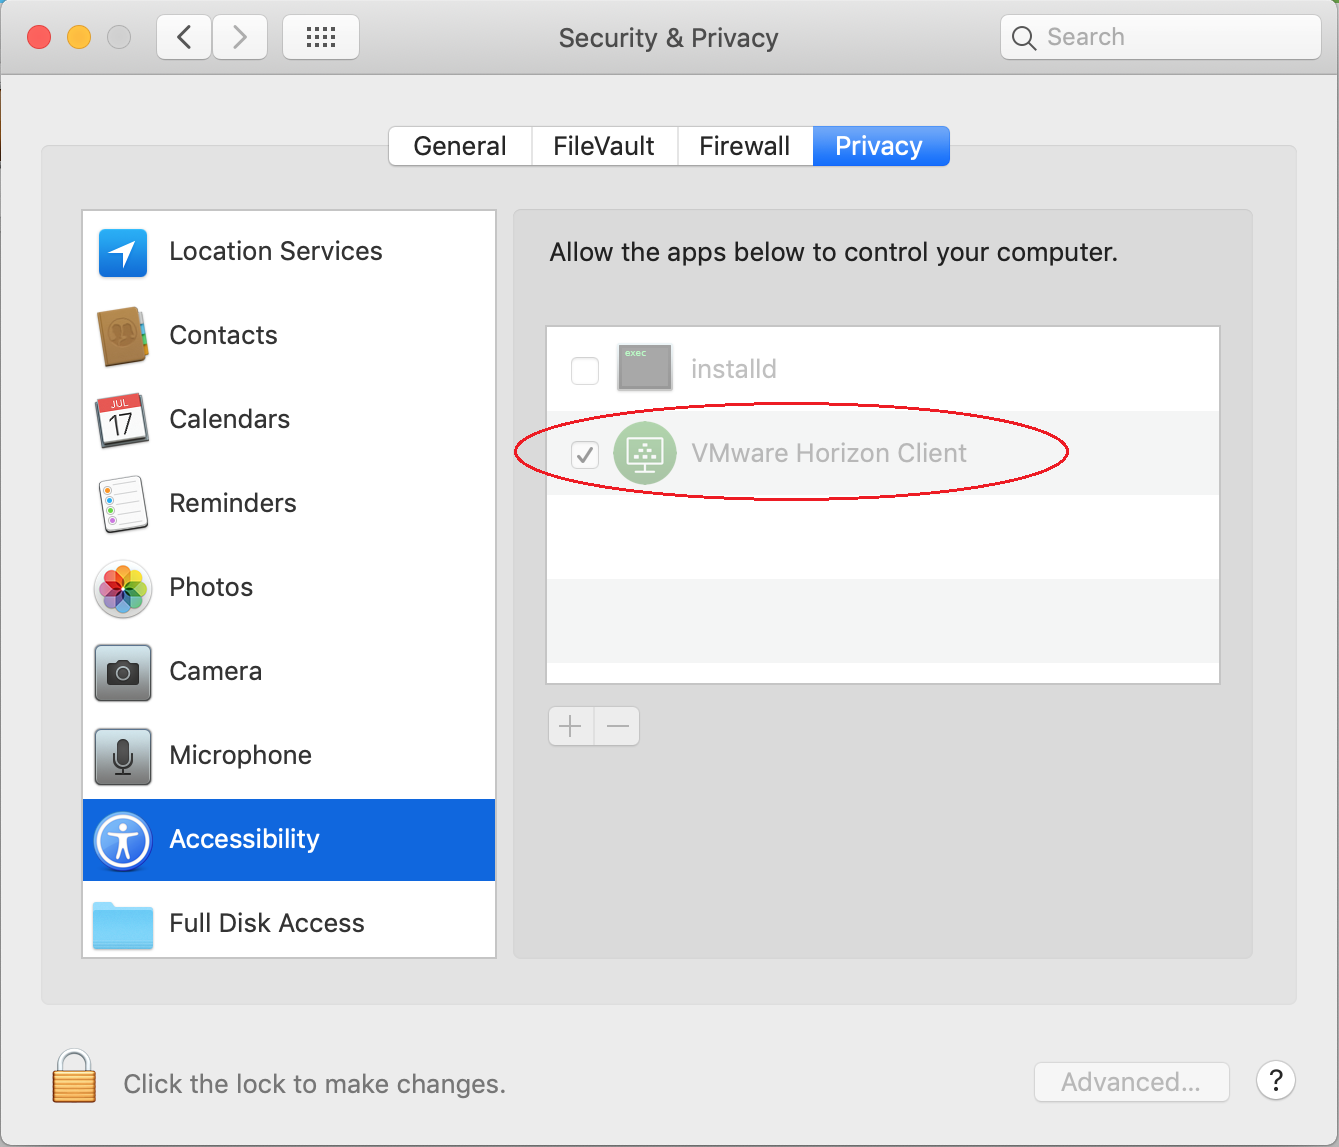Viewport: 1339px width, 1147px height.
Task: Select the Location Services icon
Action: [x=122, y=253]
